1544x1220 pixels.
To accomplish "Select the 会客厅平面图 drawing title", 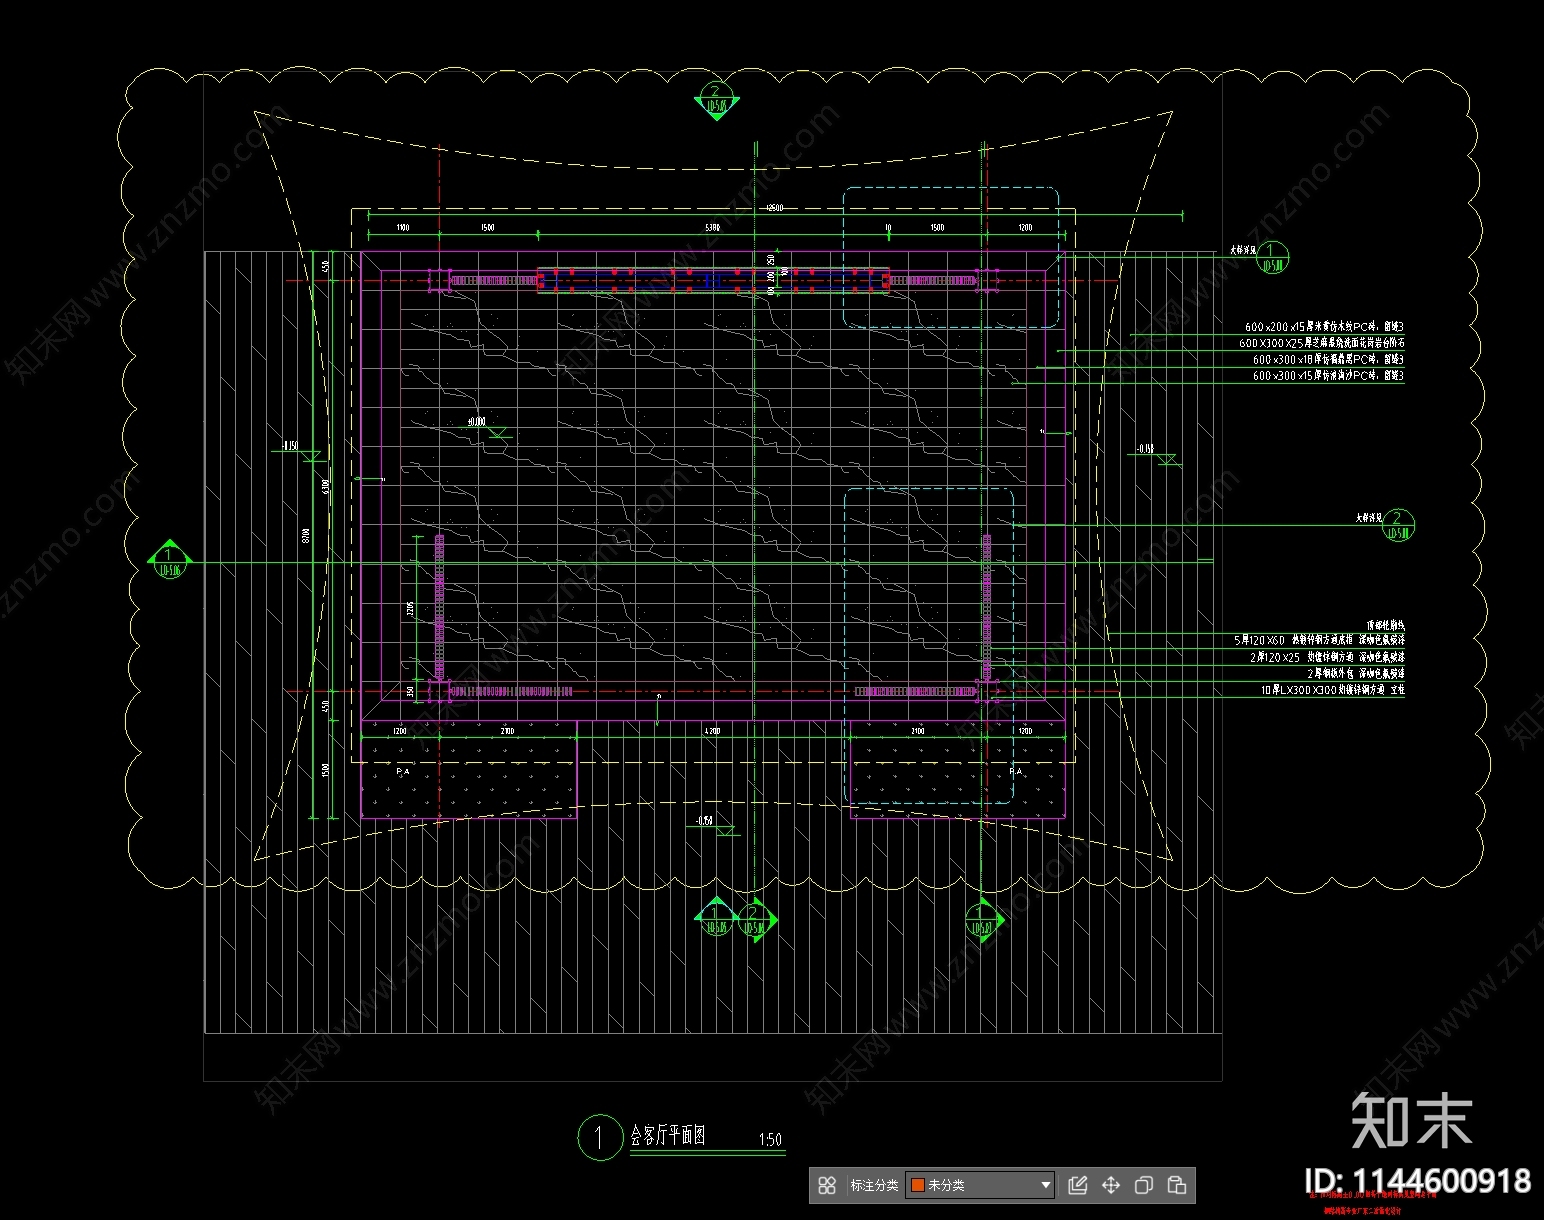I will coord(668,1135).
